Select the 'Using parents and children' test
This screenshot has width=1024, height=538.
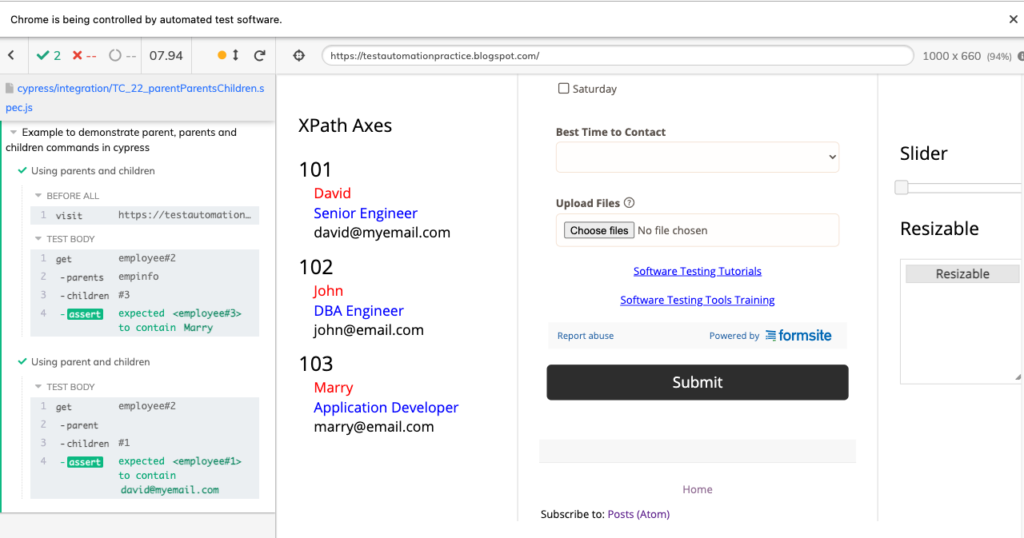coord(93,170)
